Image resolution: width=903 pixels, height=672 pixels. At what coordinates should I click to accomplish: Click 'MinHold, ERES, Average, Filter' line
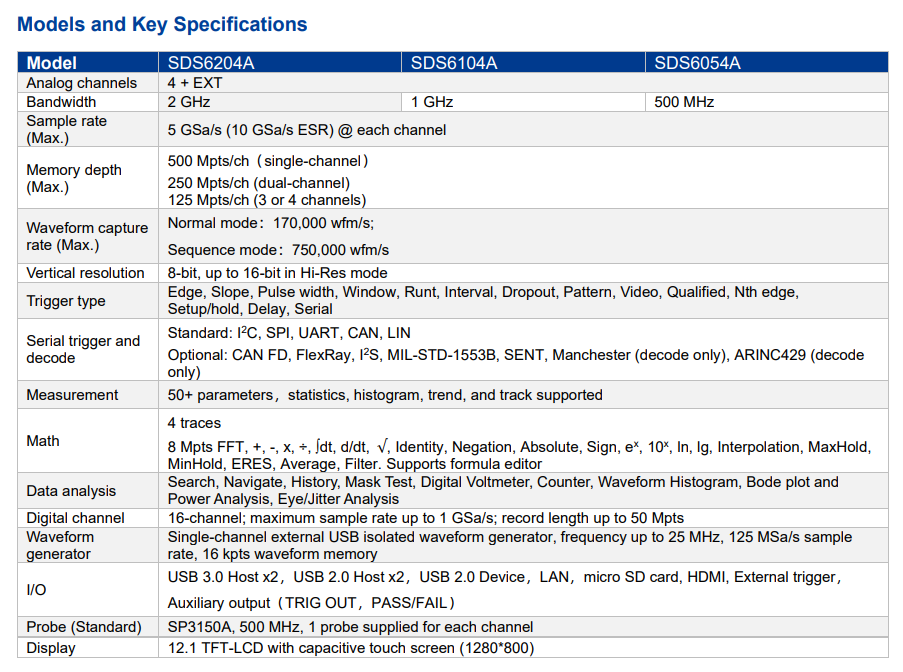point(355,464)
